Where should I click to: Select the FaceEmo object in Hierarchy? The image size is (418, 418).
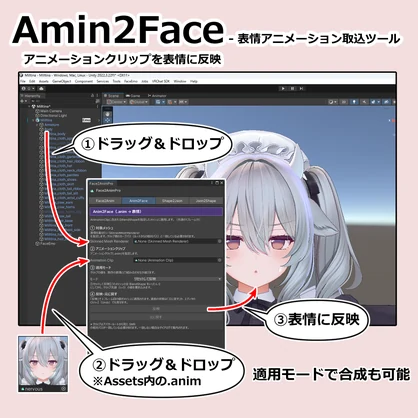point(46,244)
